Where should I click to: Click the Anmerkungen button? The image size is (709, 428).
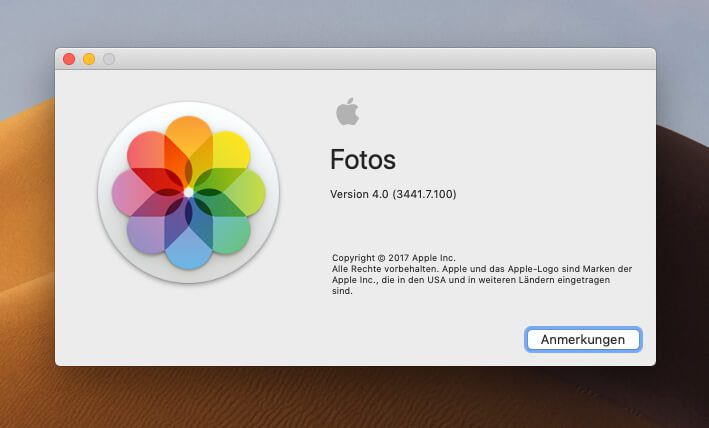583,340
